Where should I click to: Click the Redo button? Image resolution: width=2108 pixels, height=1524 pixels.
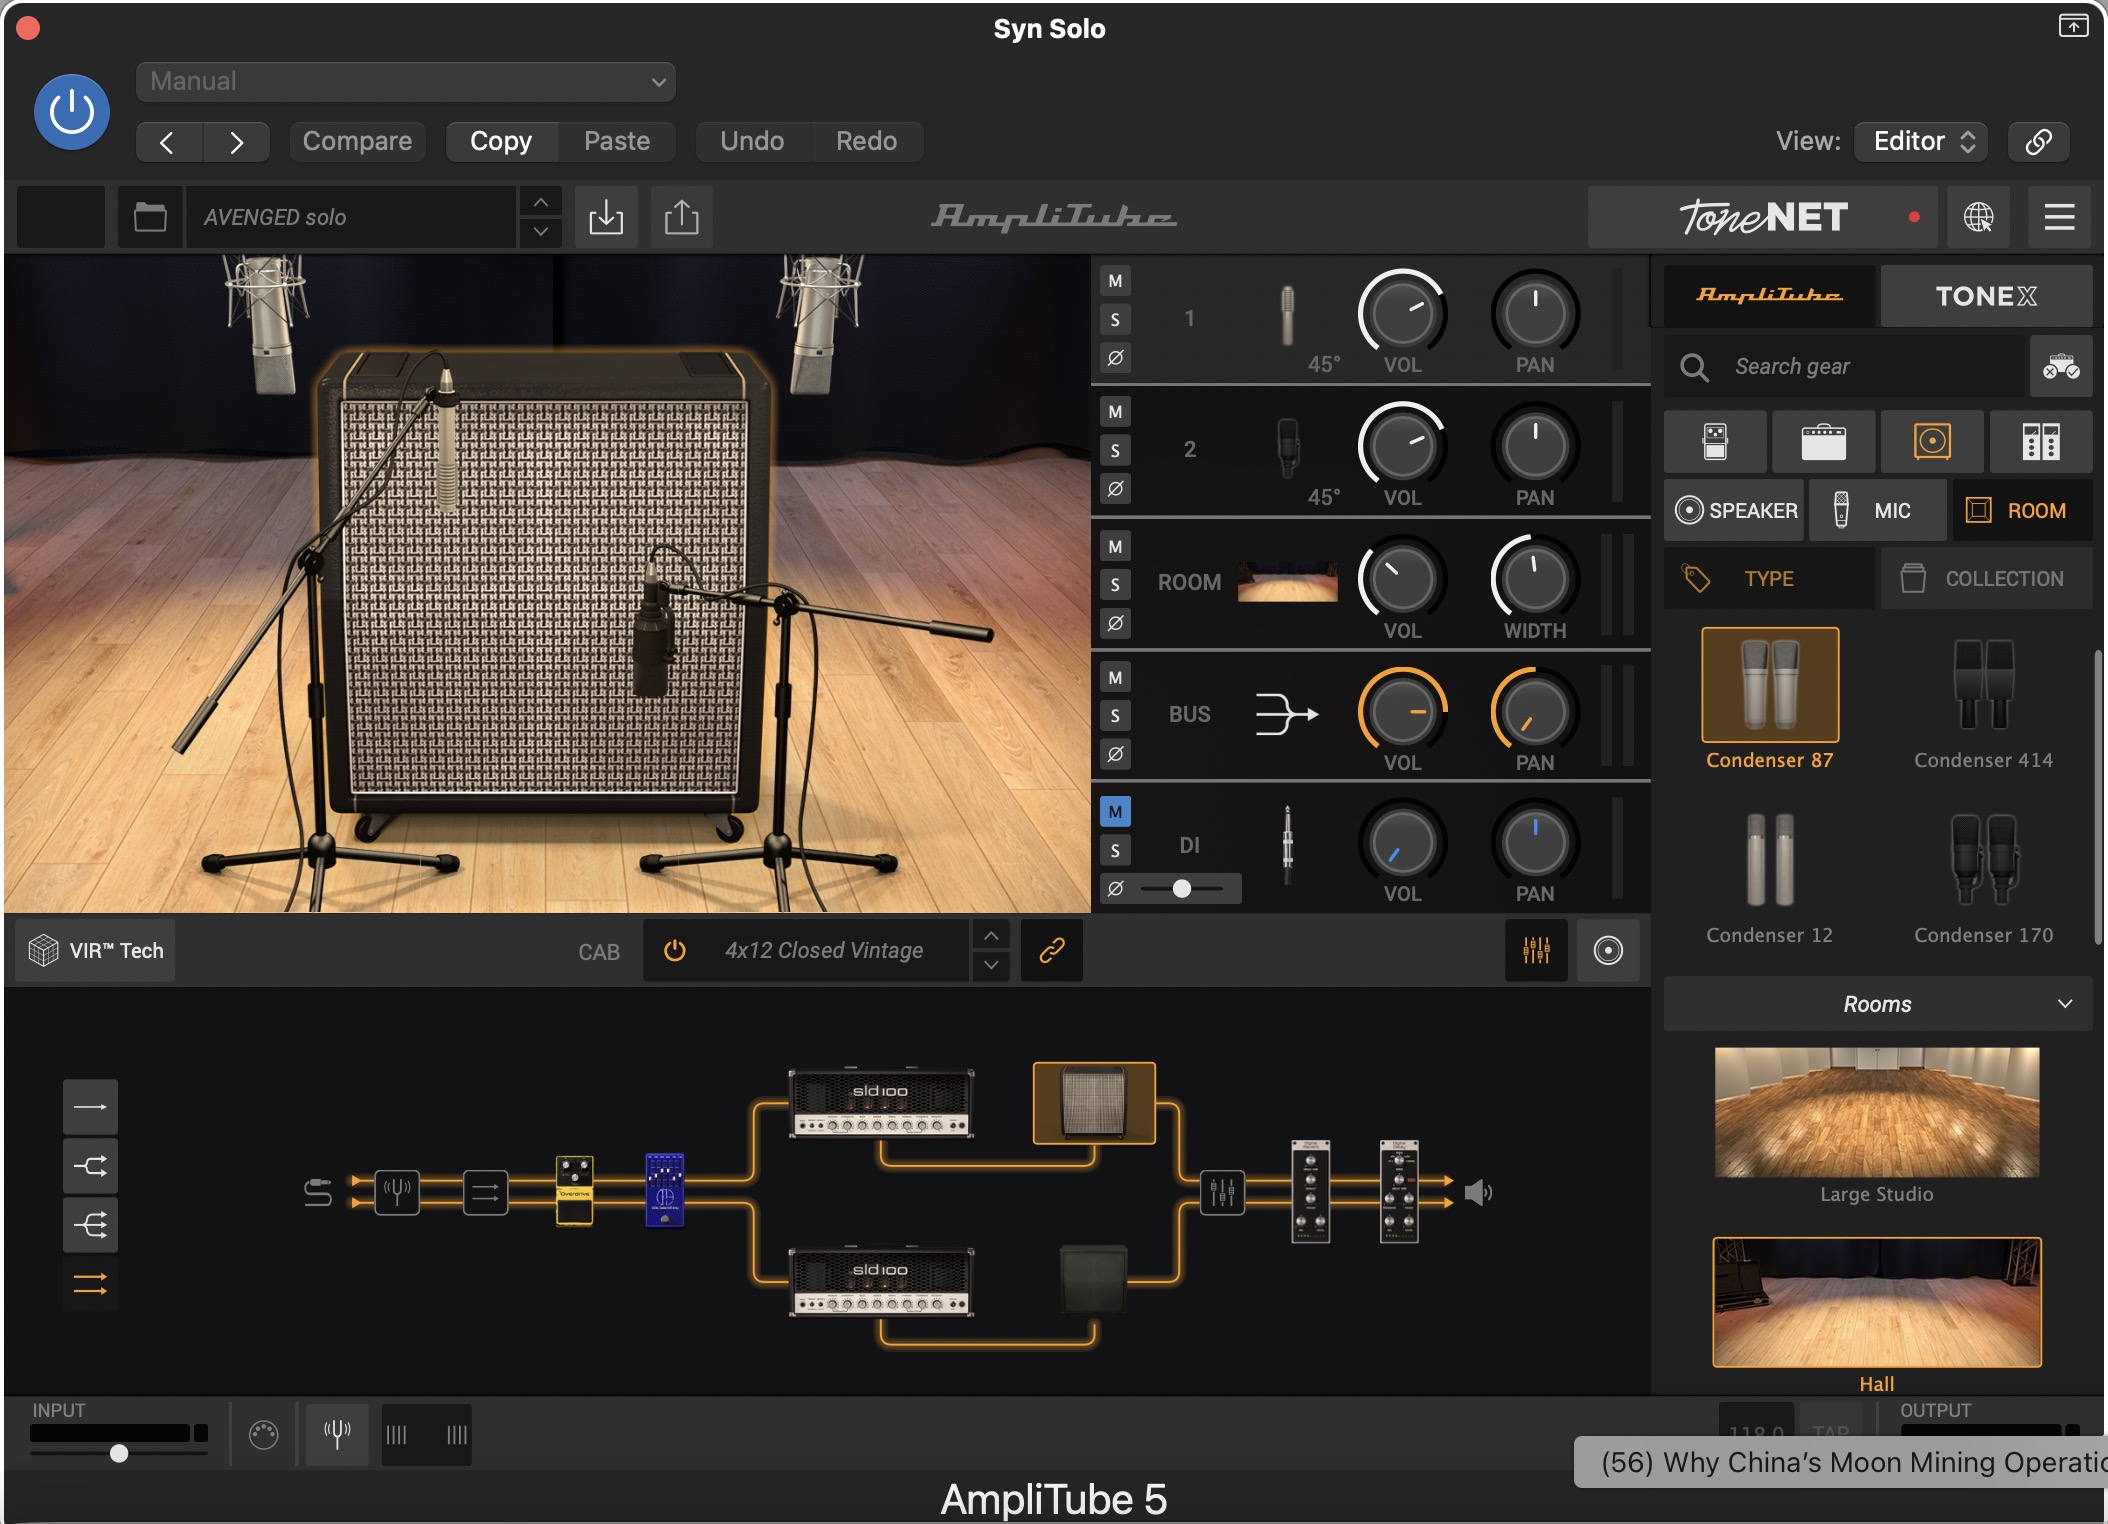866,142
